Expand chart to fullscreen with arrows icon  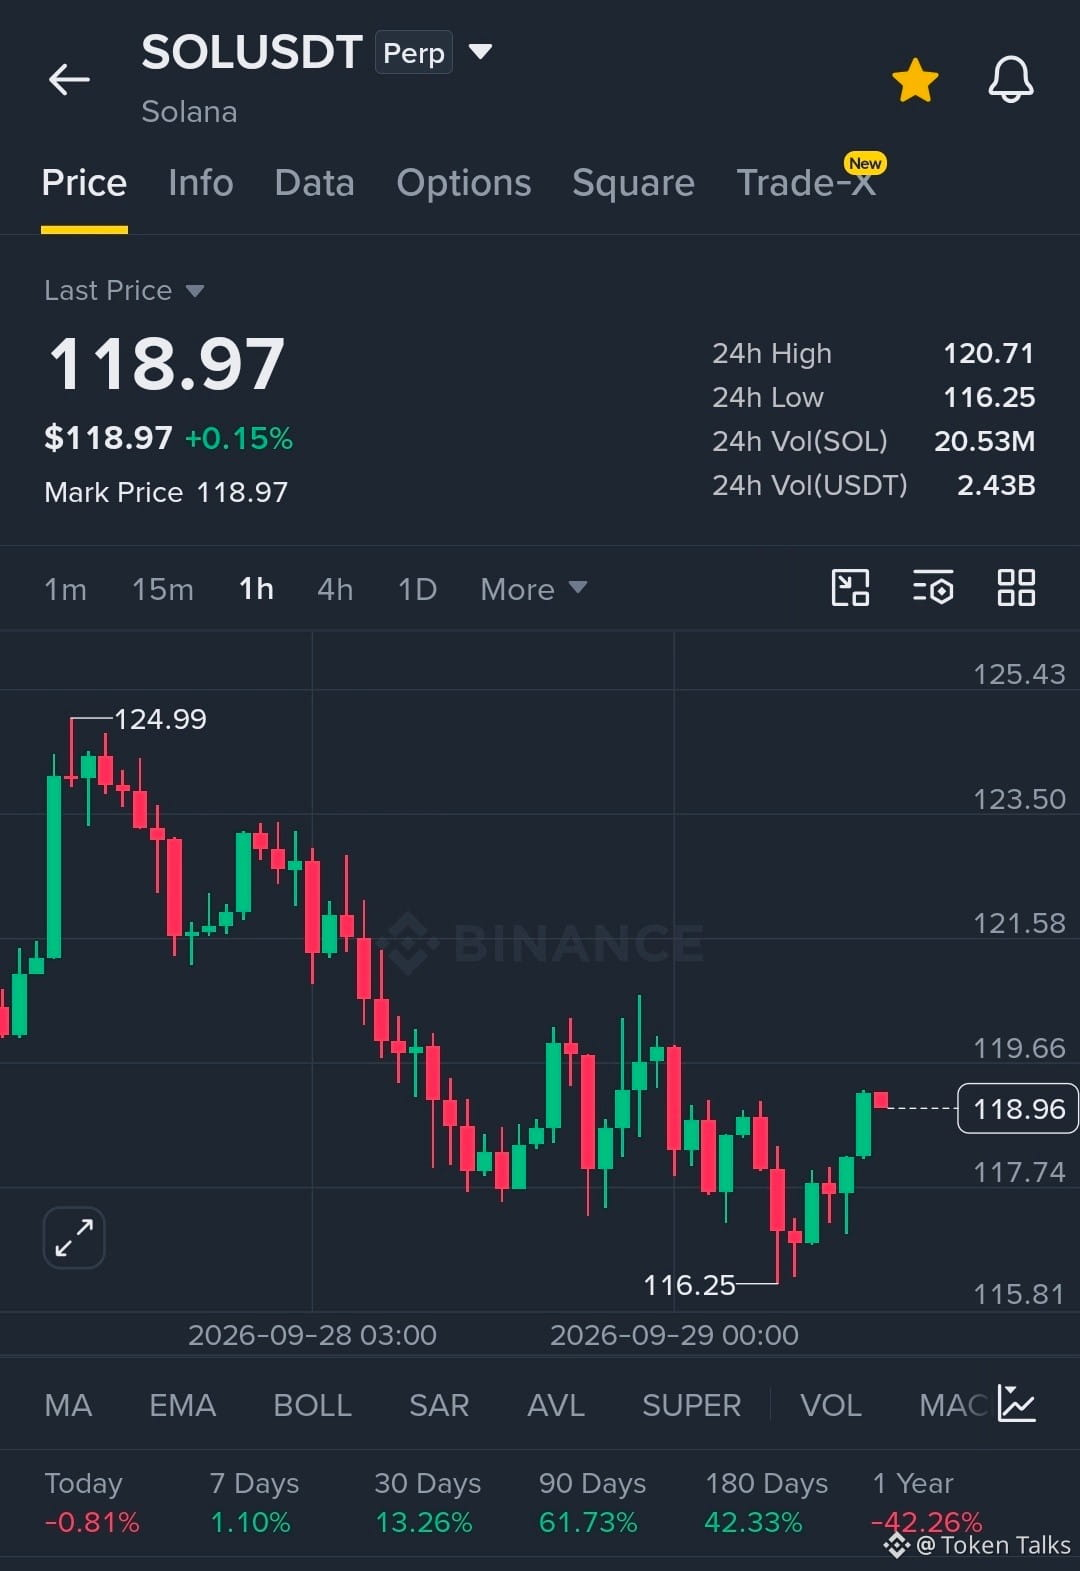[x=74, y=1238]
